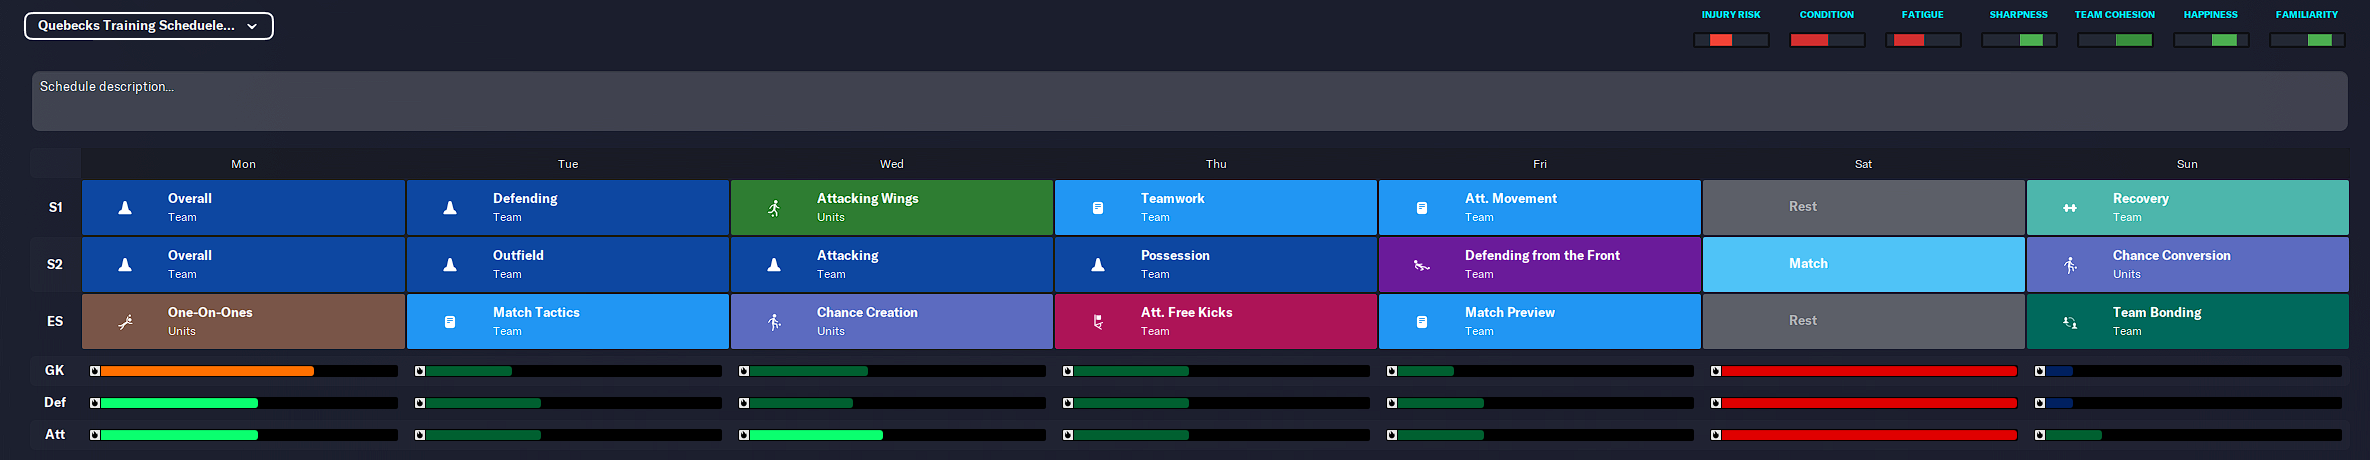The width and height of the screenshot is (2370, 460).
Task: Select the Chance Creation session icon
Action: coord(774,322)
